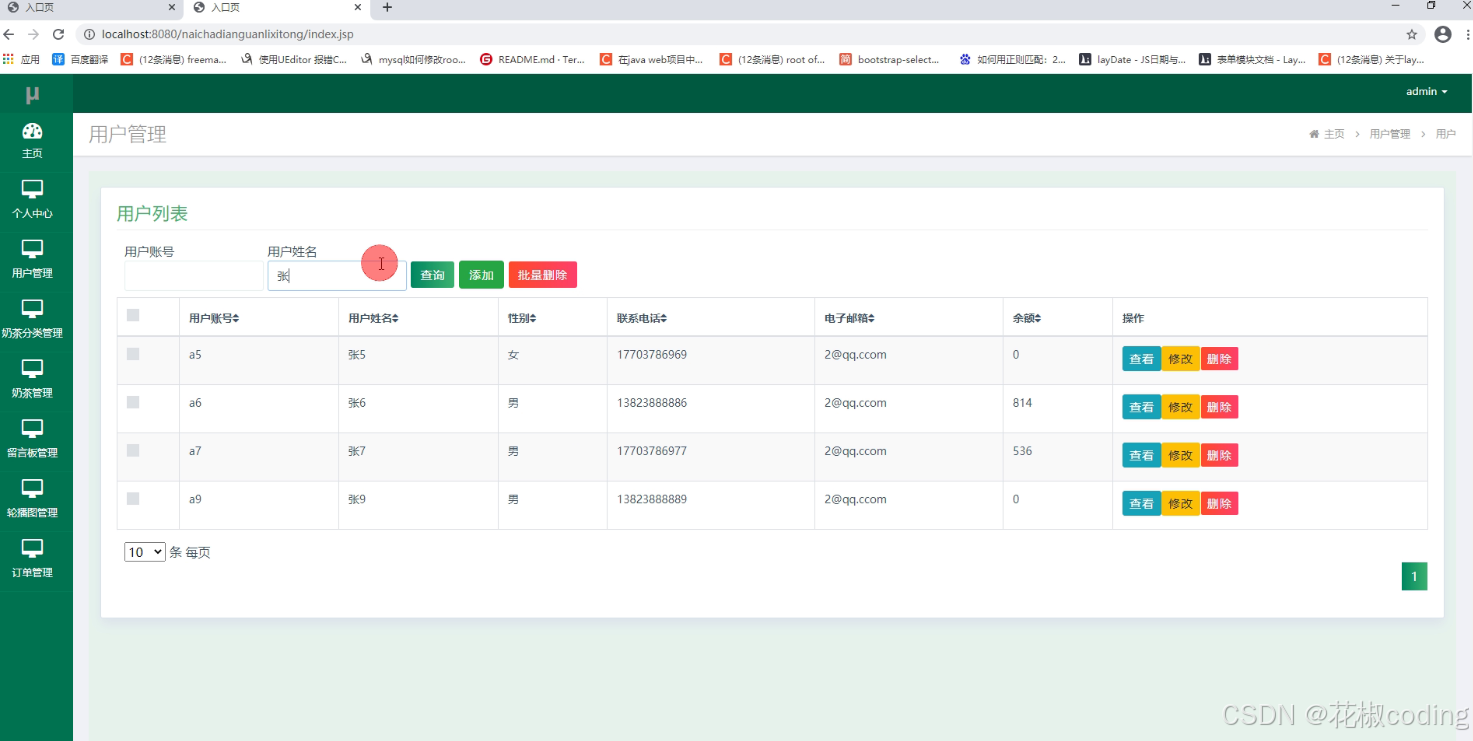Sort by 联系电话 column header
Image resolution: width=1473 pixels, height=741 pixels.
click(x=642, y=318)
